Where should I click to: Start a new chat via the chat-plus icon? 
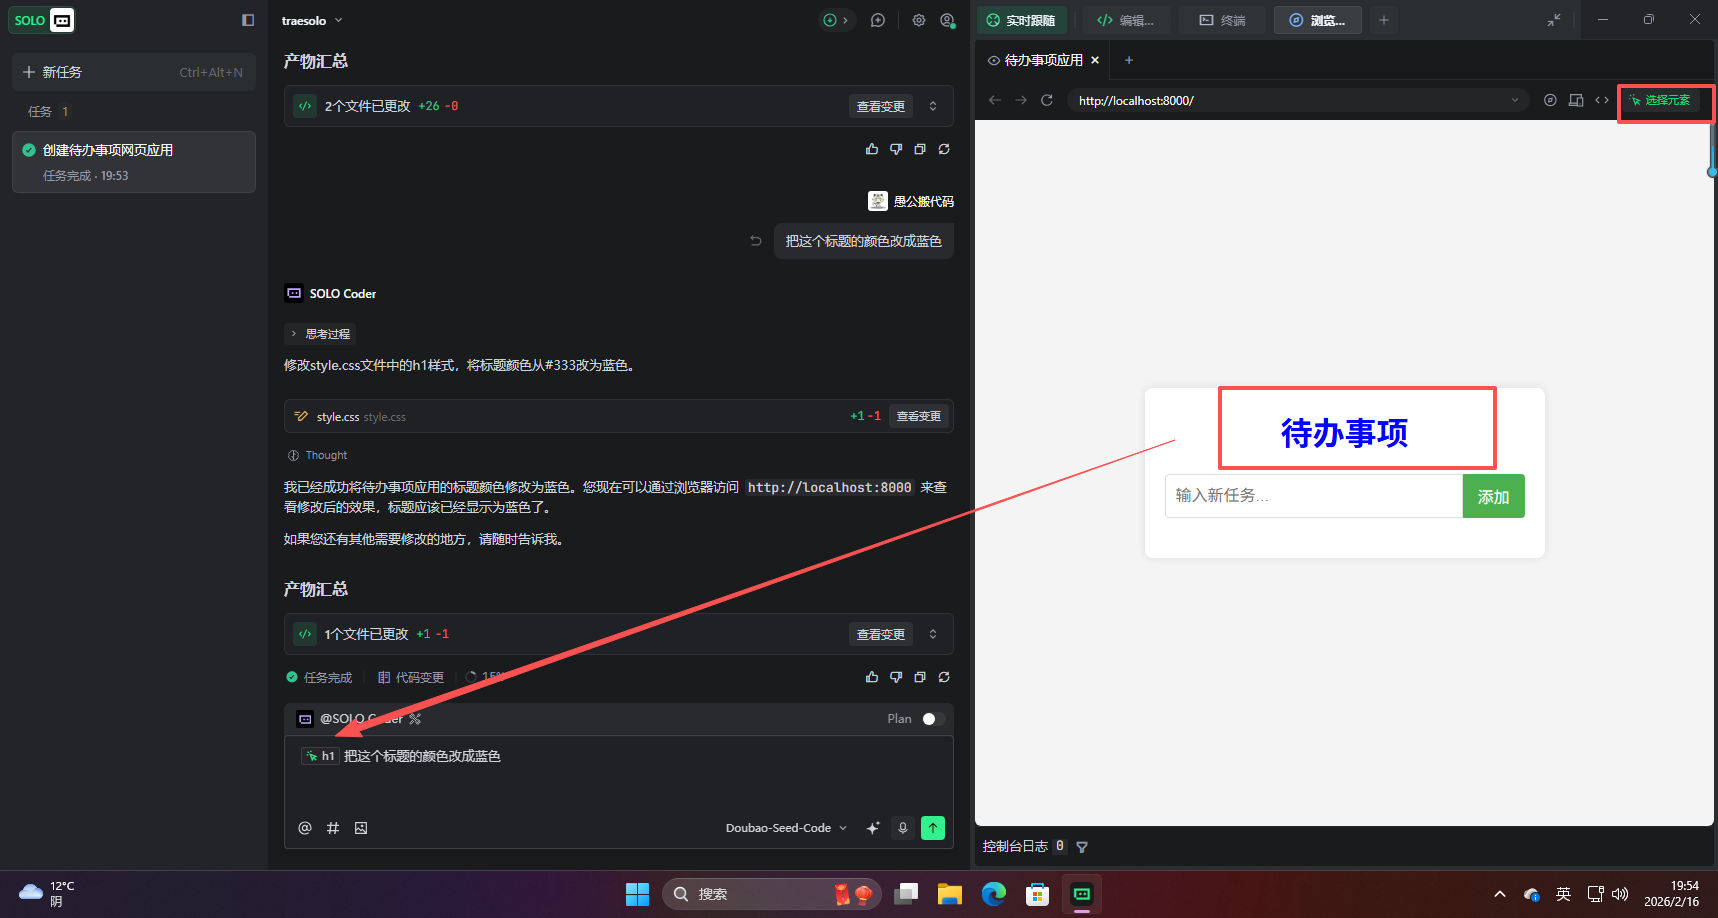click(877, 20)
